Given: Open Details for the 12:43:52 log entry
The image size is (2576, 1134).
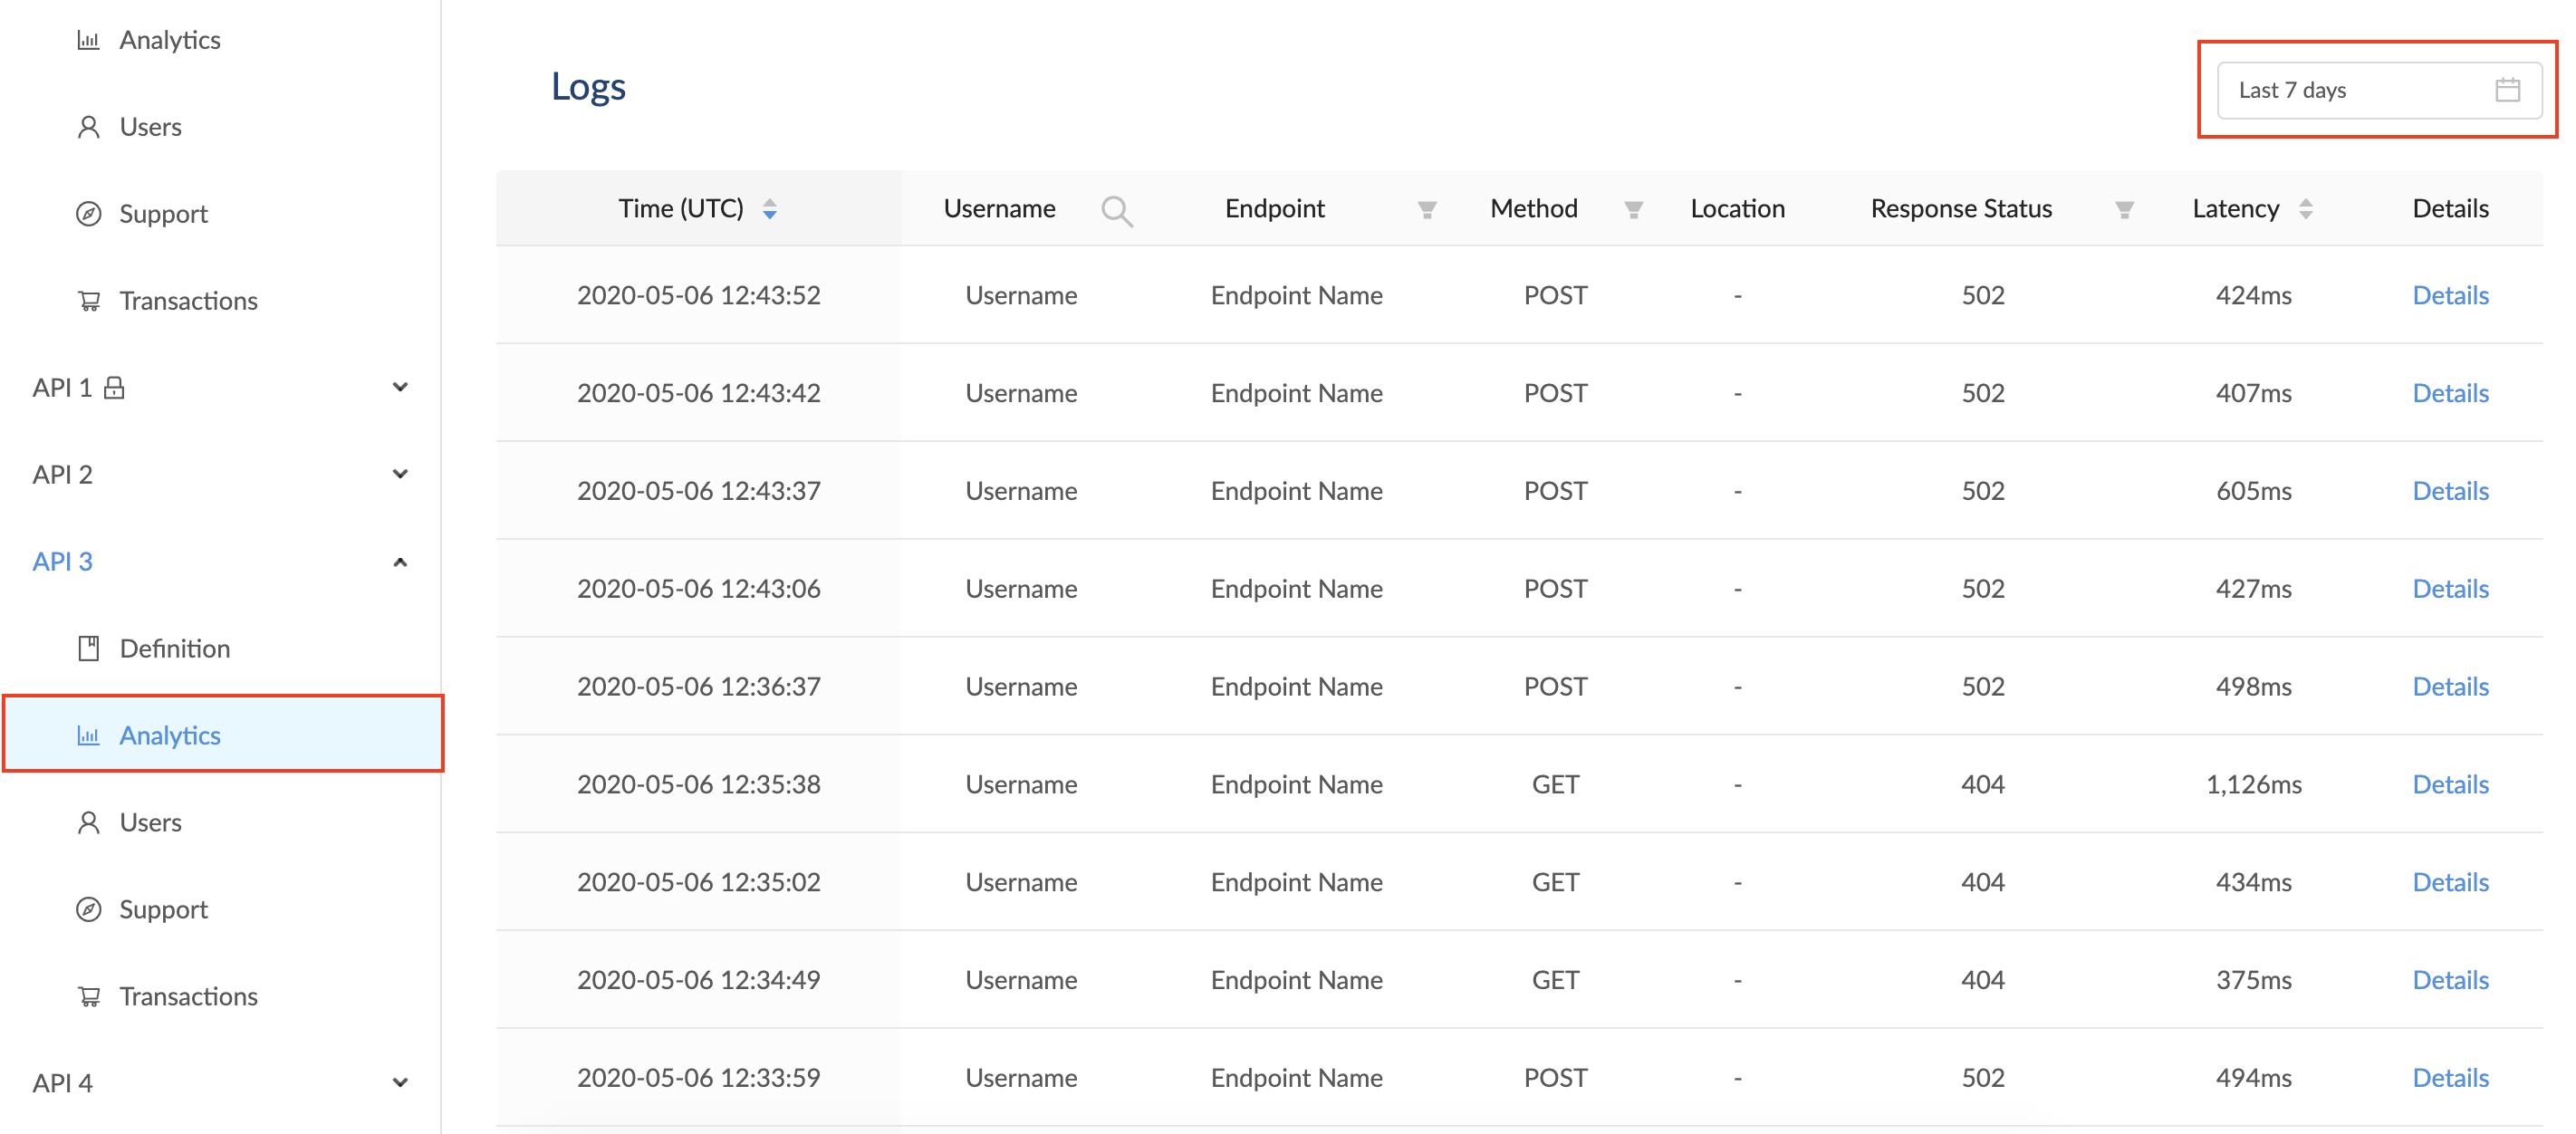Looking at the screenshot, I should click(2449, 296).
